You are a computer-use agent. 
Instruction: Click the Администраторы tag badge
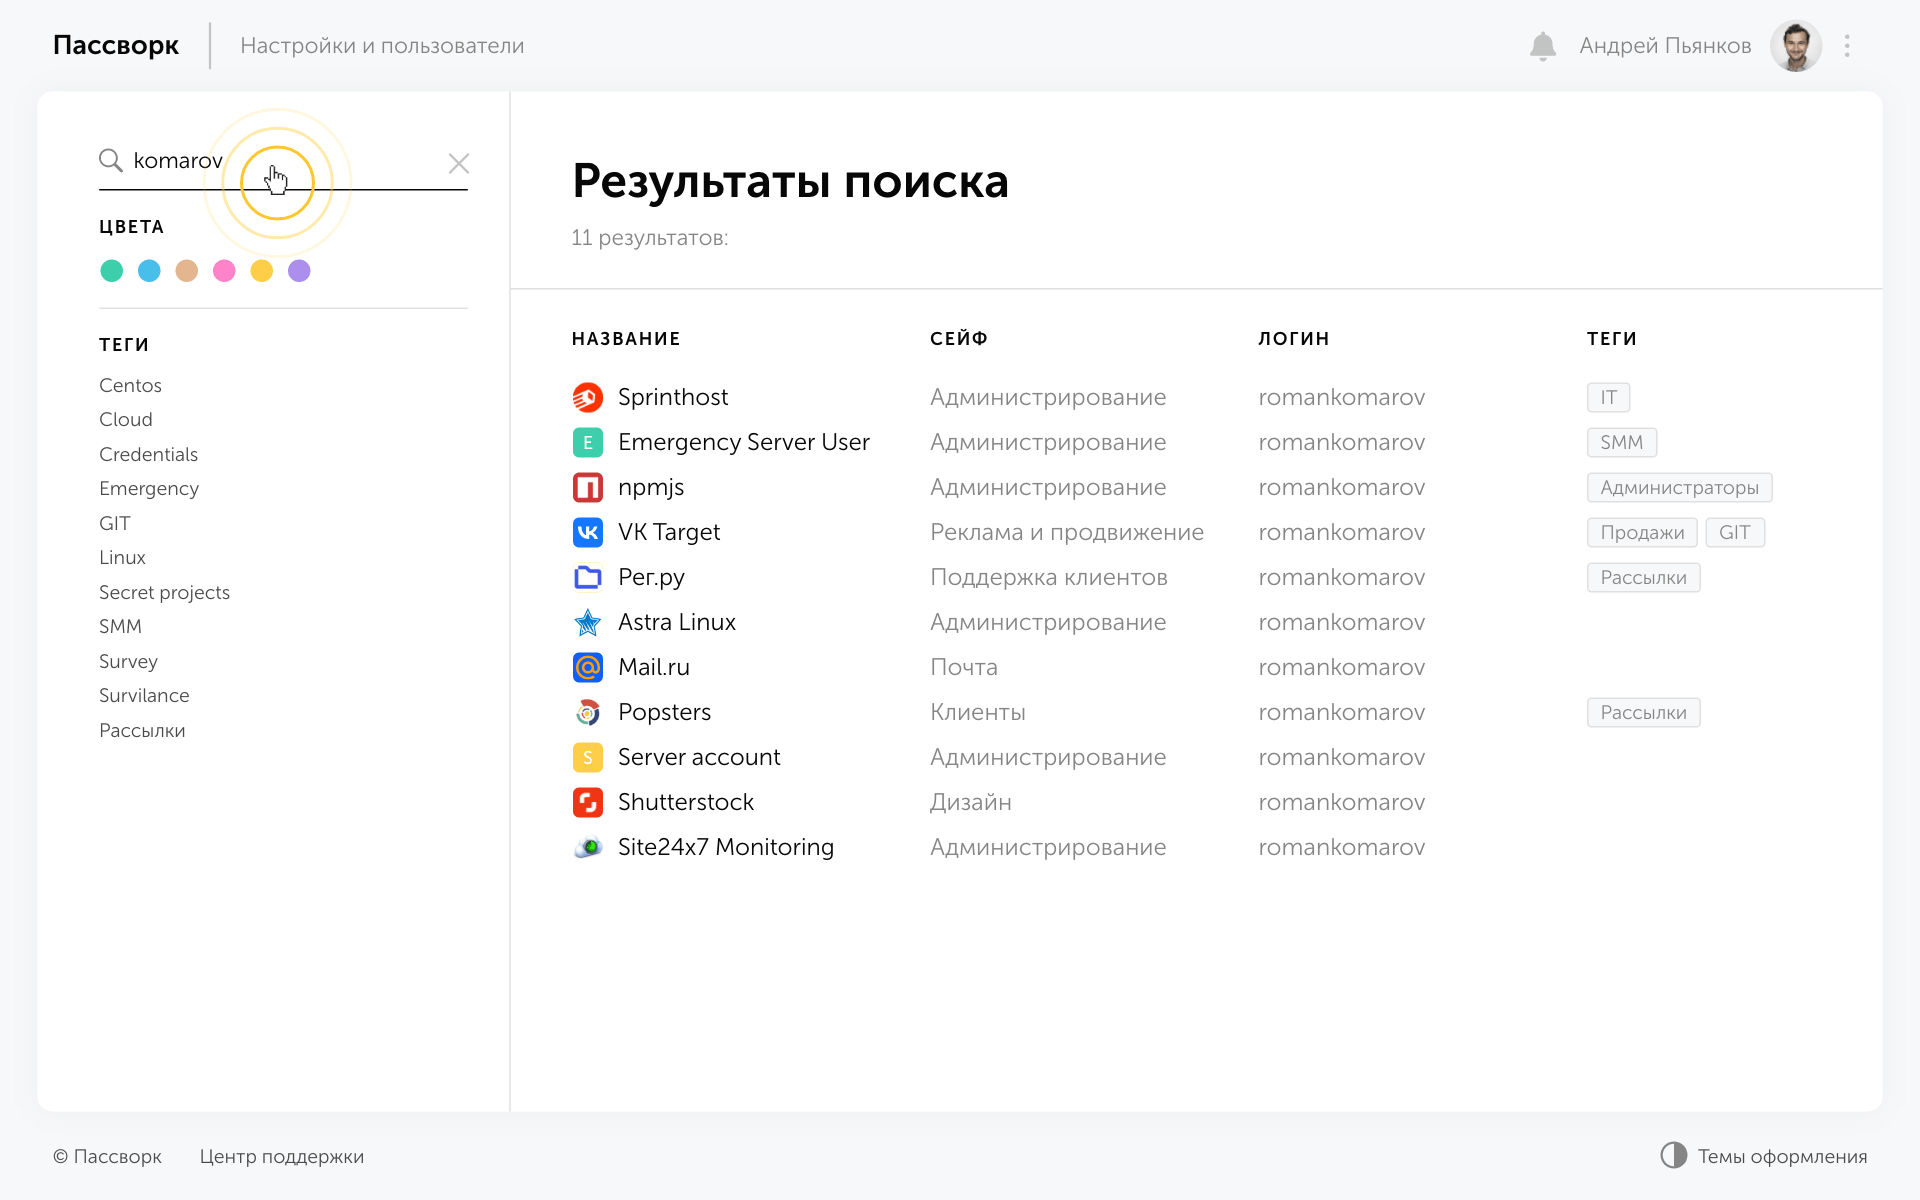[1679, 487]
